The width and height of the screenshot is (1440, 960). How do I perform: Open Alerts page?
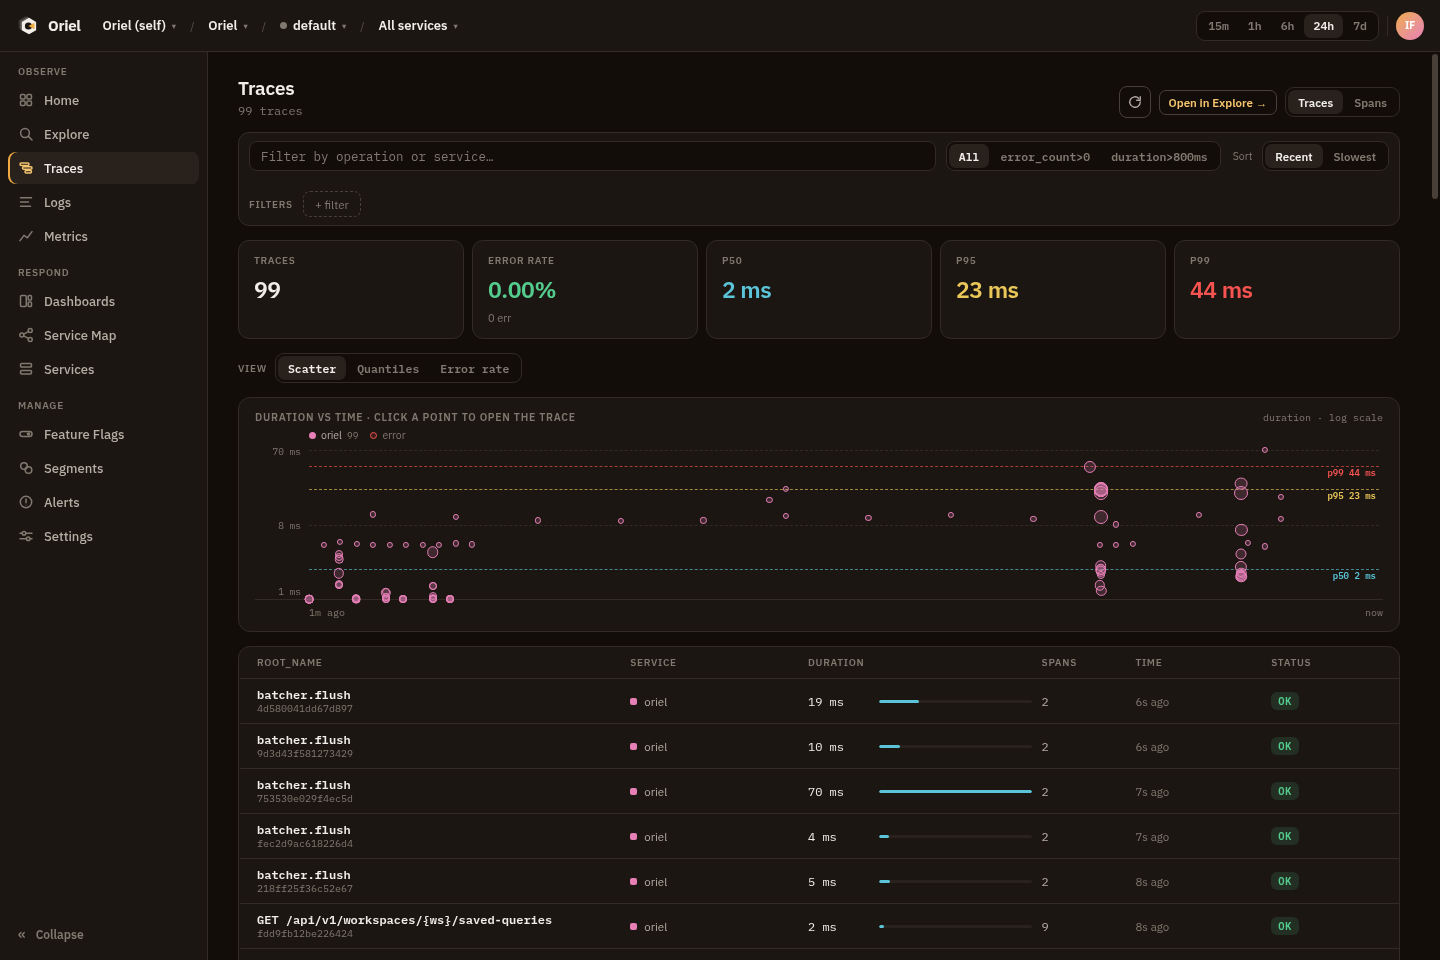[103, 502]
